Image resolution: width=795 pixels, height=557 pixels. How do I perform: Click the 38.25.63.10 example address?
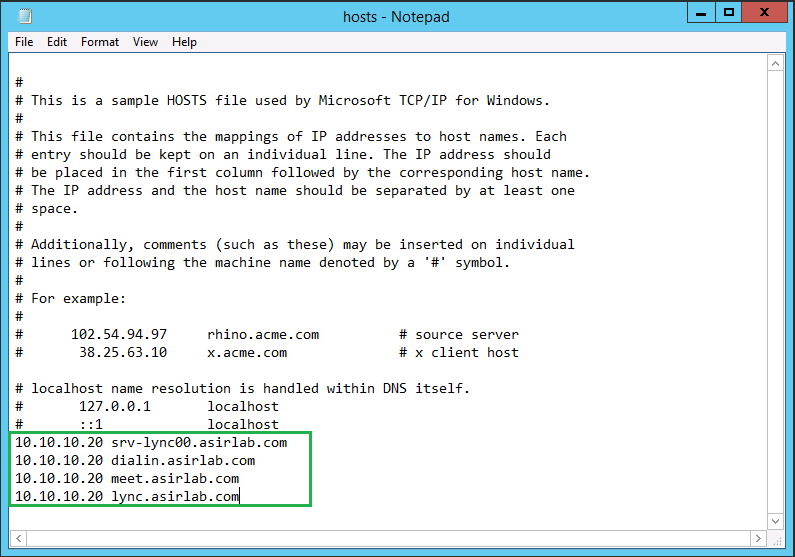click(x=123, y=353)
